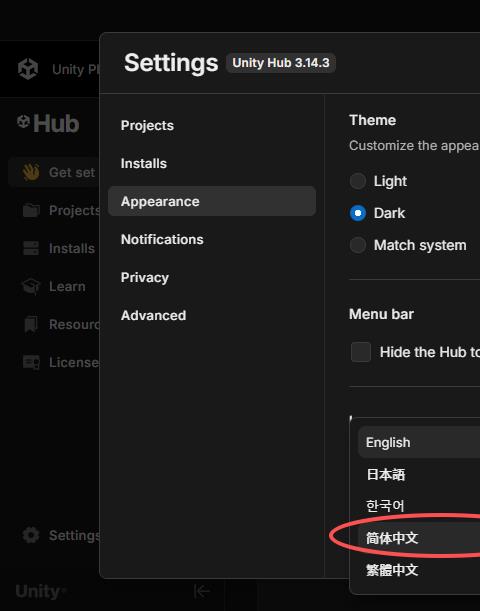Click the Hub logo in sidebar

point(48,124)
